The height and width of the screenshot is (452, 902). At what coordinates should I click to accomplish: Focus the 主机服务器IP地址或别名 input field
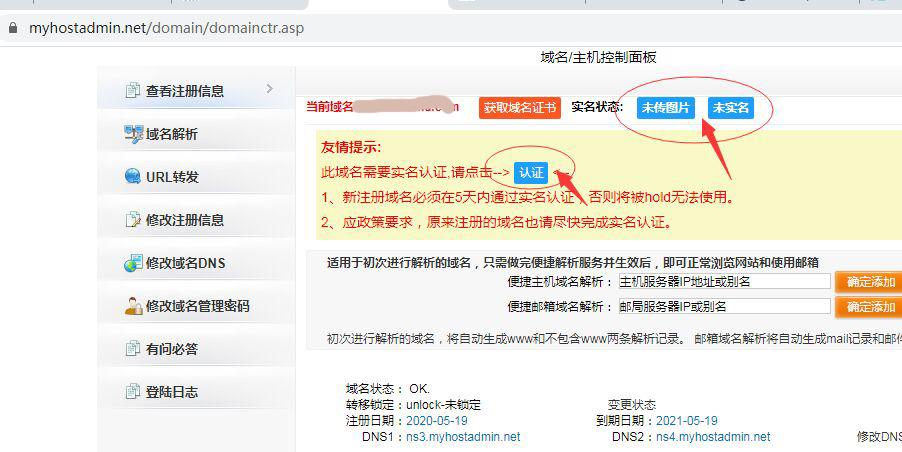725,281
